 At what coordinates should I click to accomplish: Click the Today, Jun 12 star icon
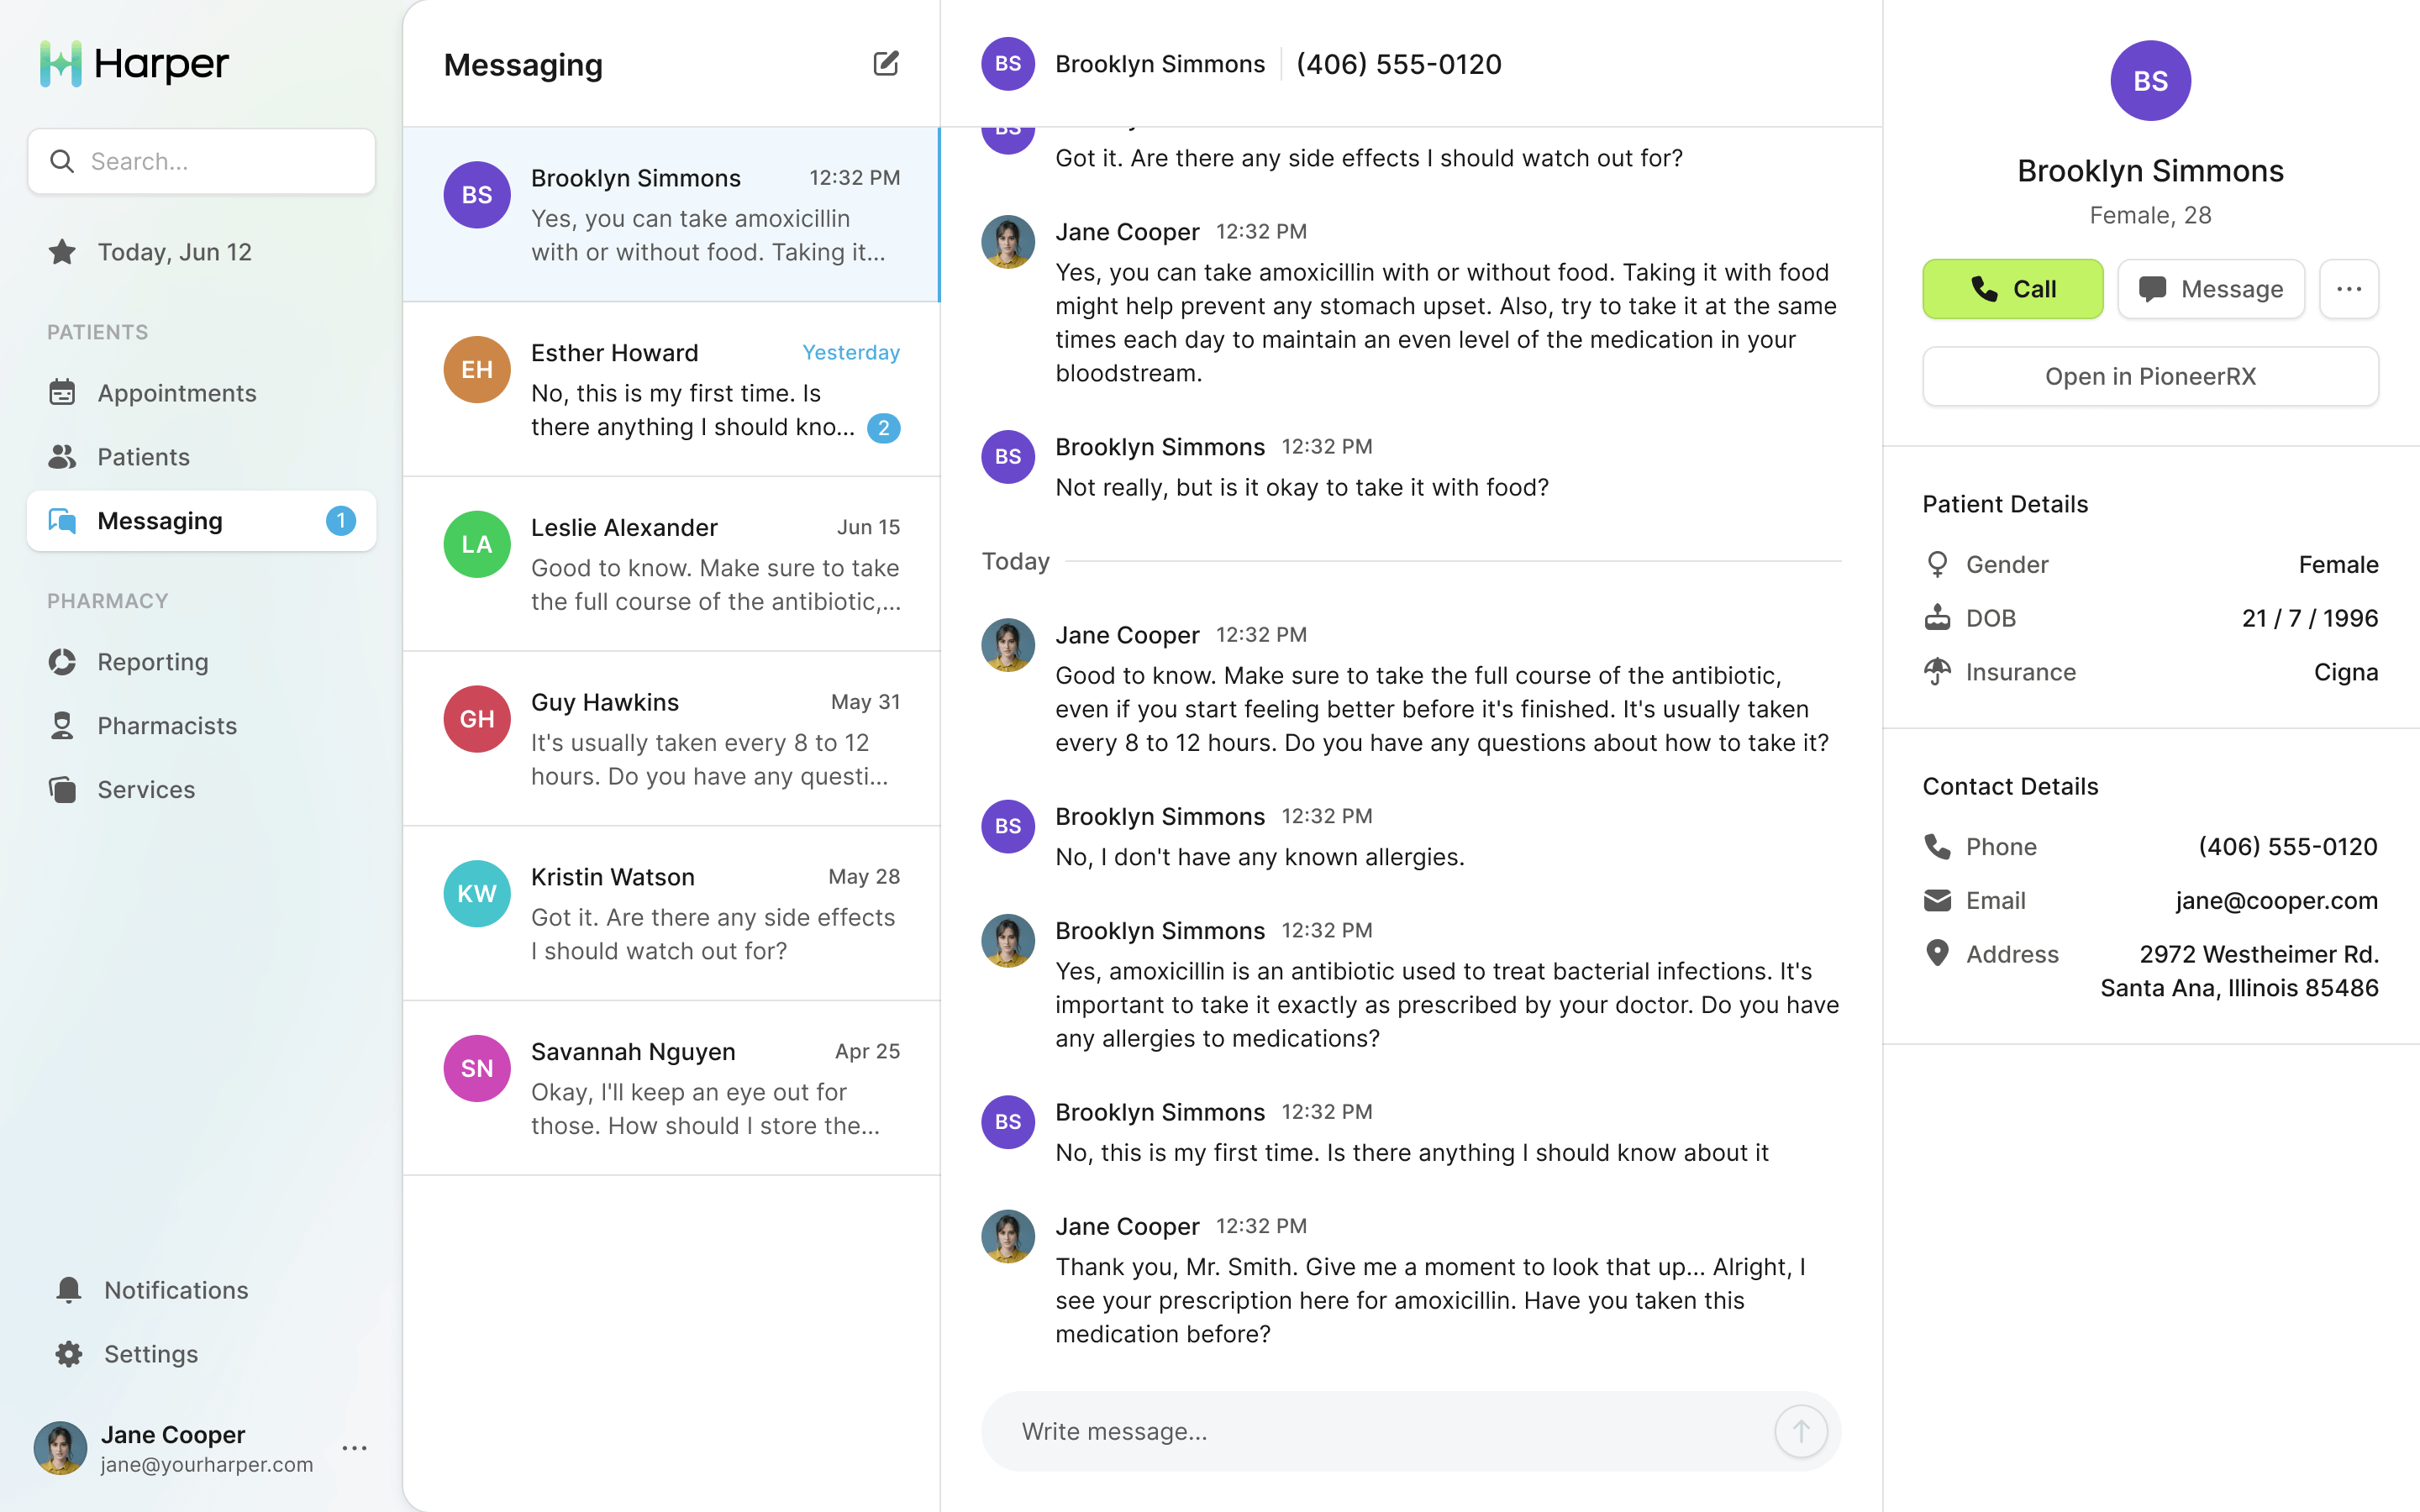point(62,252)
